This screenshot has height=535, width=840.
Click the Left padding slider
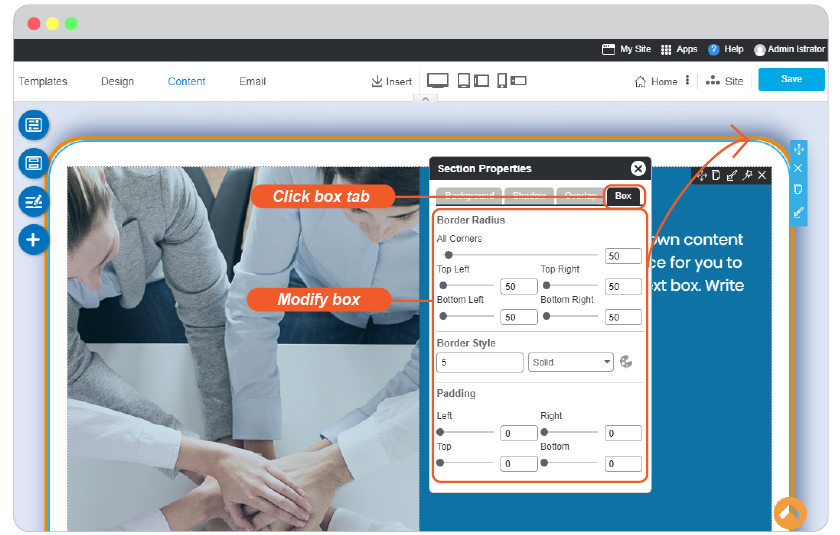coord(465,432)
